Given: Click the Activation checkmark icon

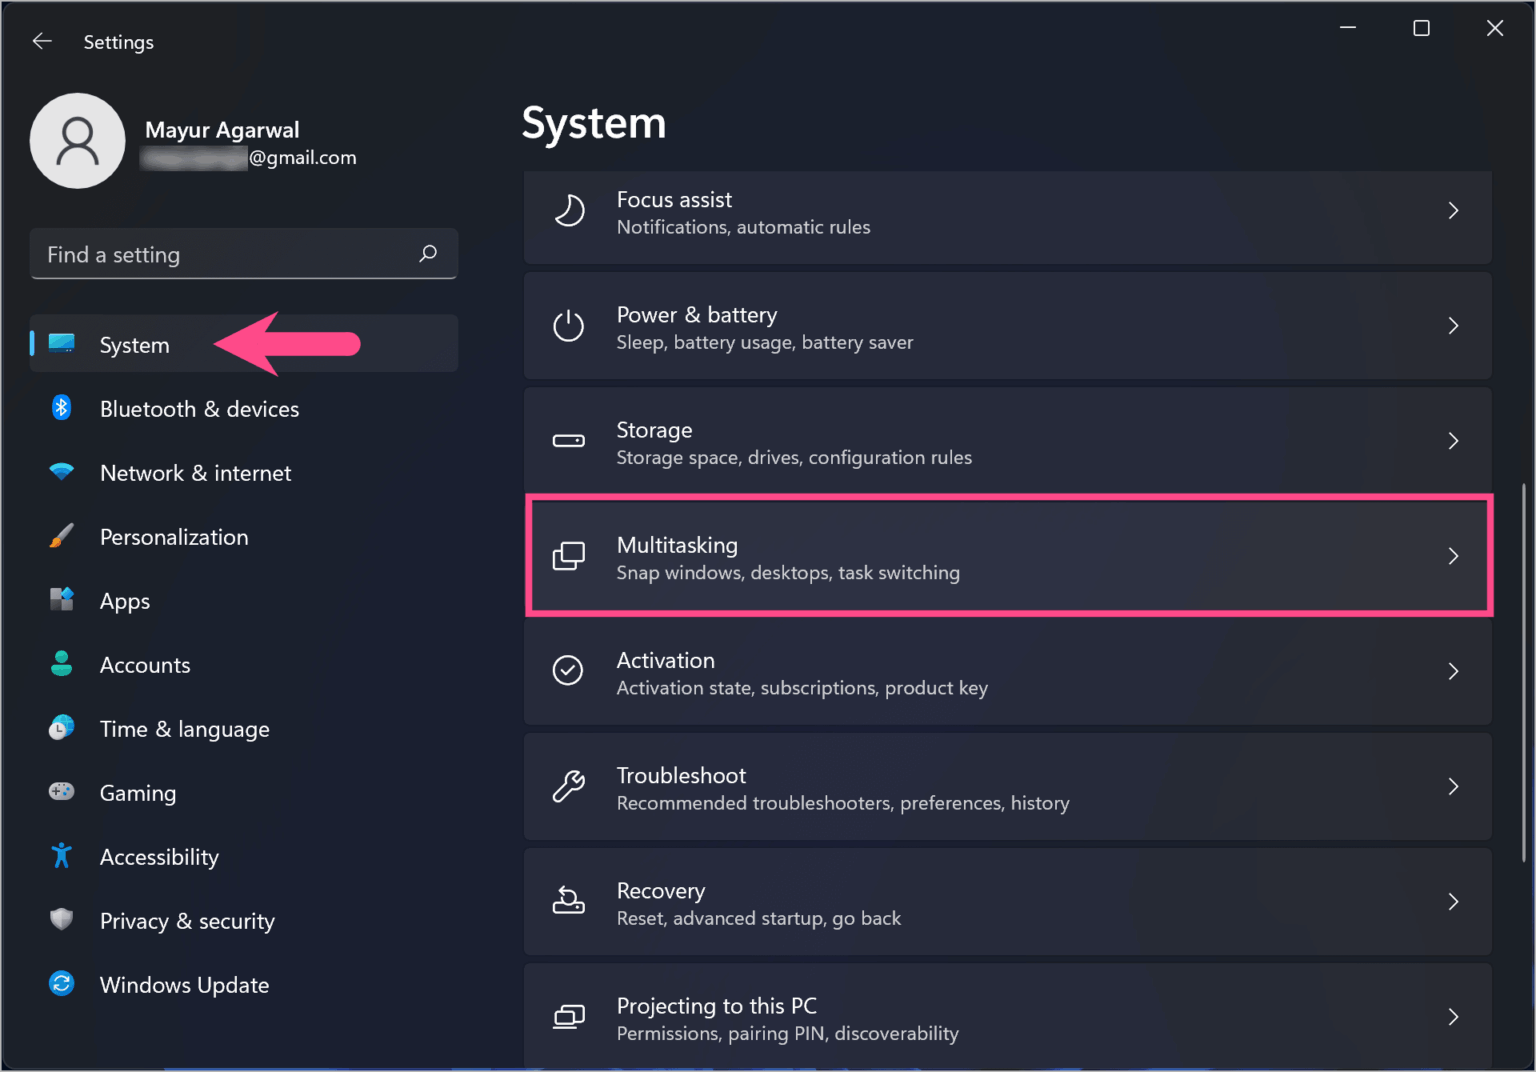Looking at the screenshot, I should coord(568,671).
